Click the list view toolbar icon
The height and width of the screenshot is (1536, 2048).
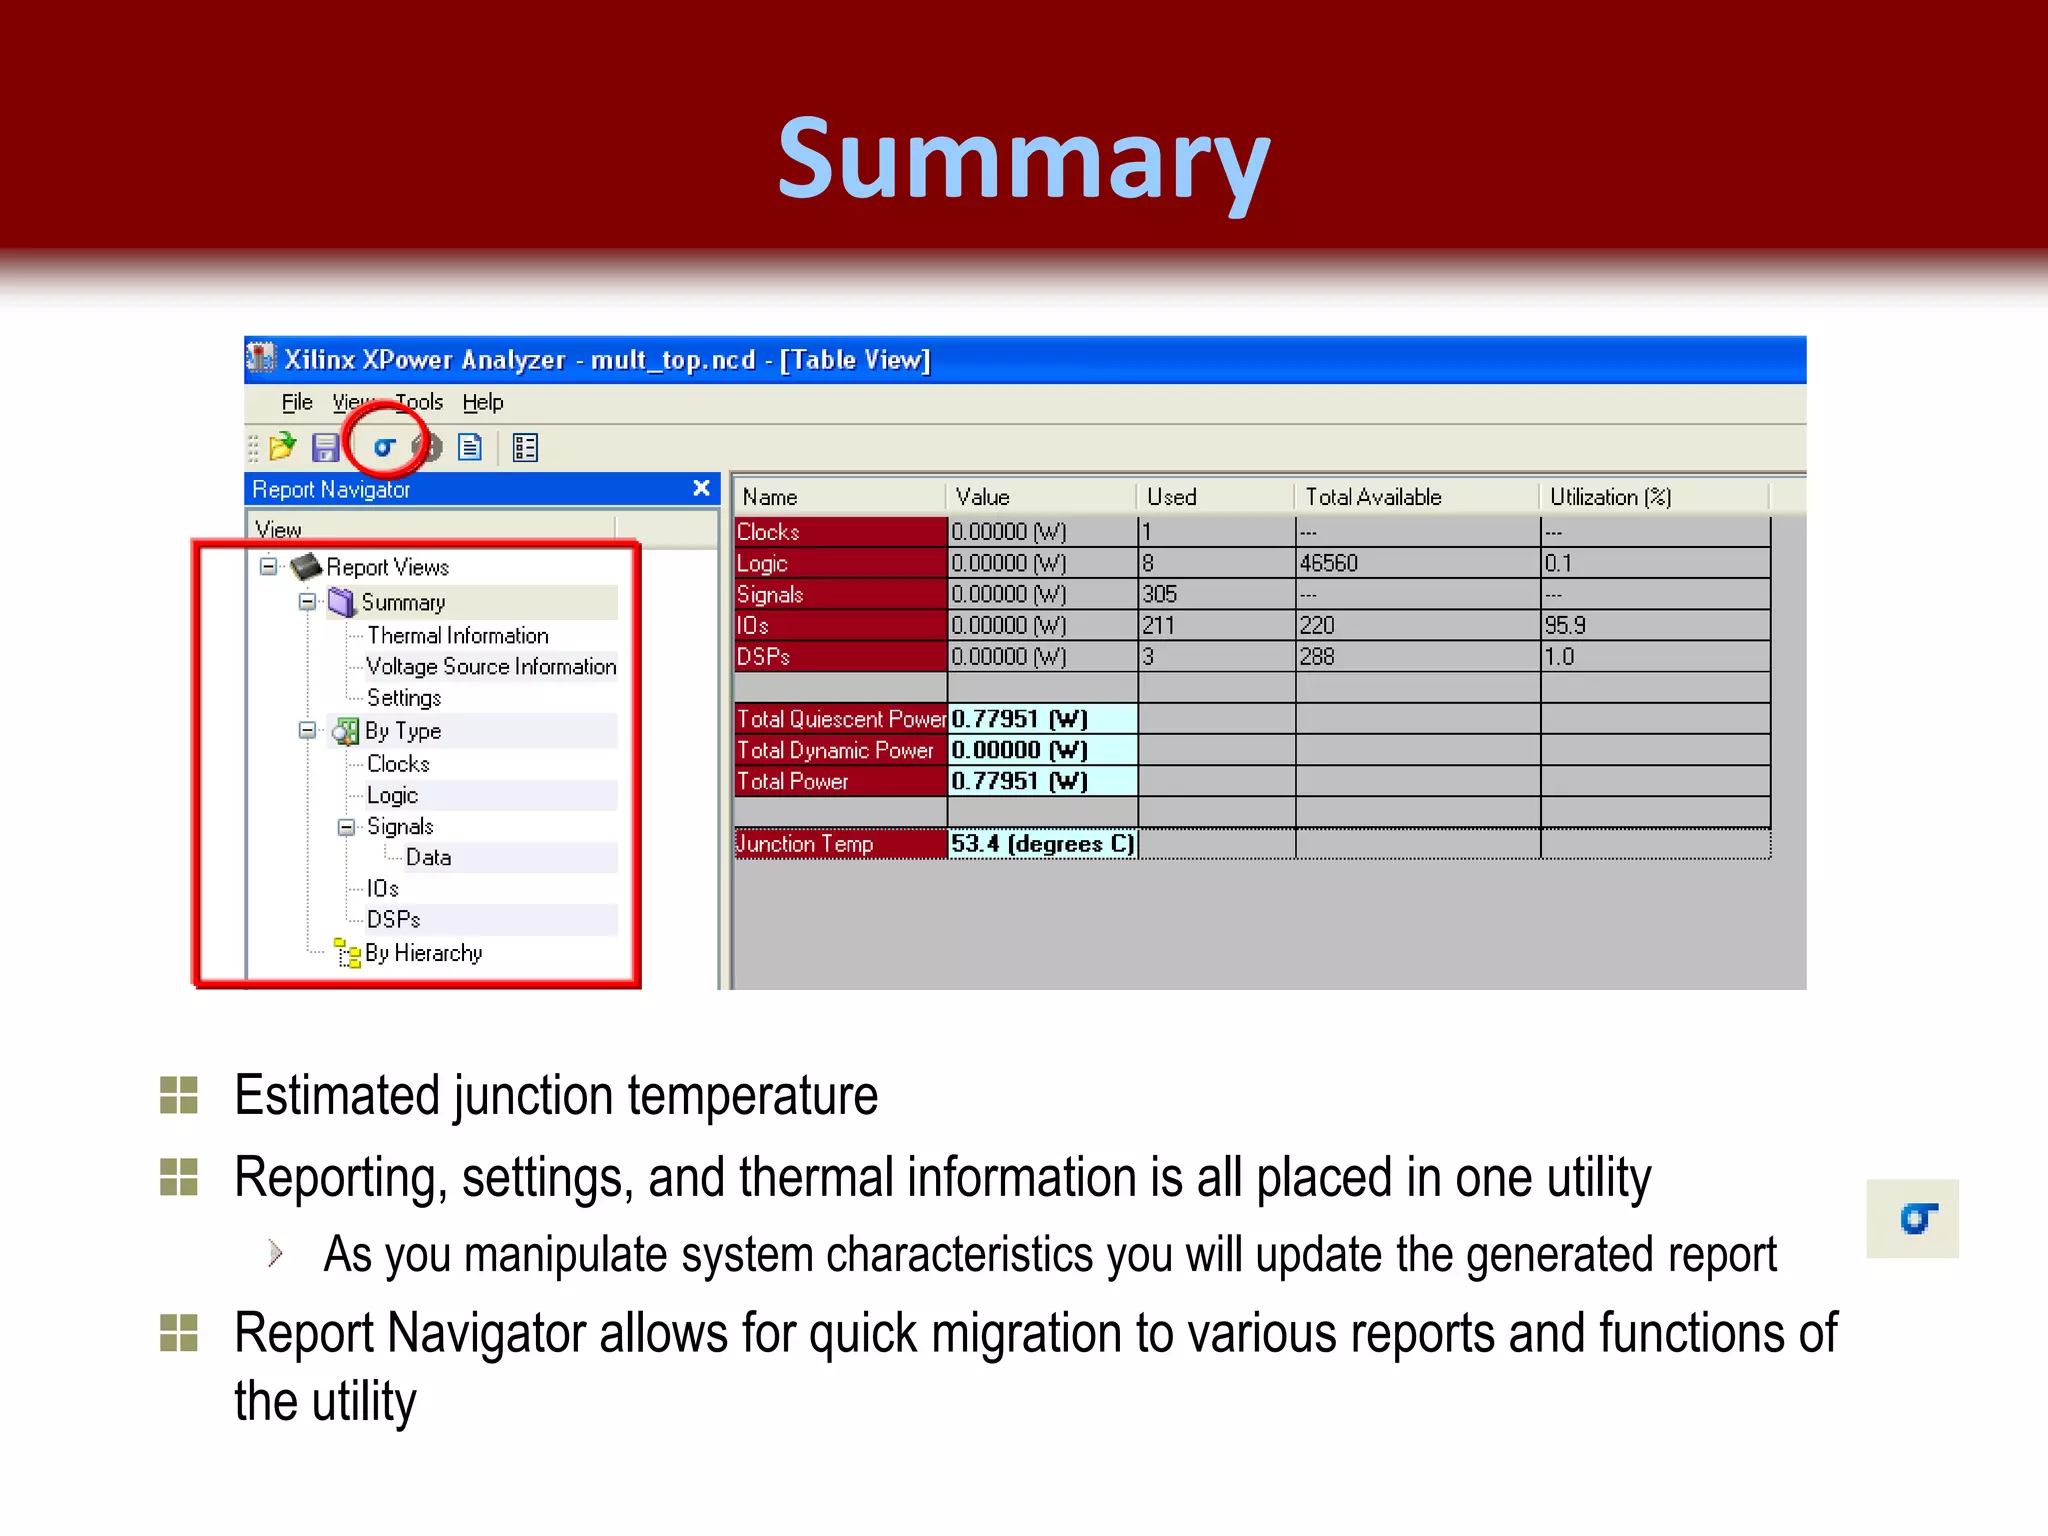525,447
